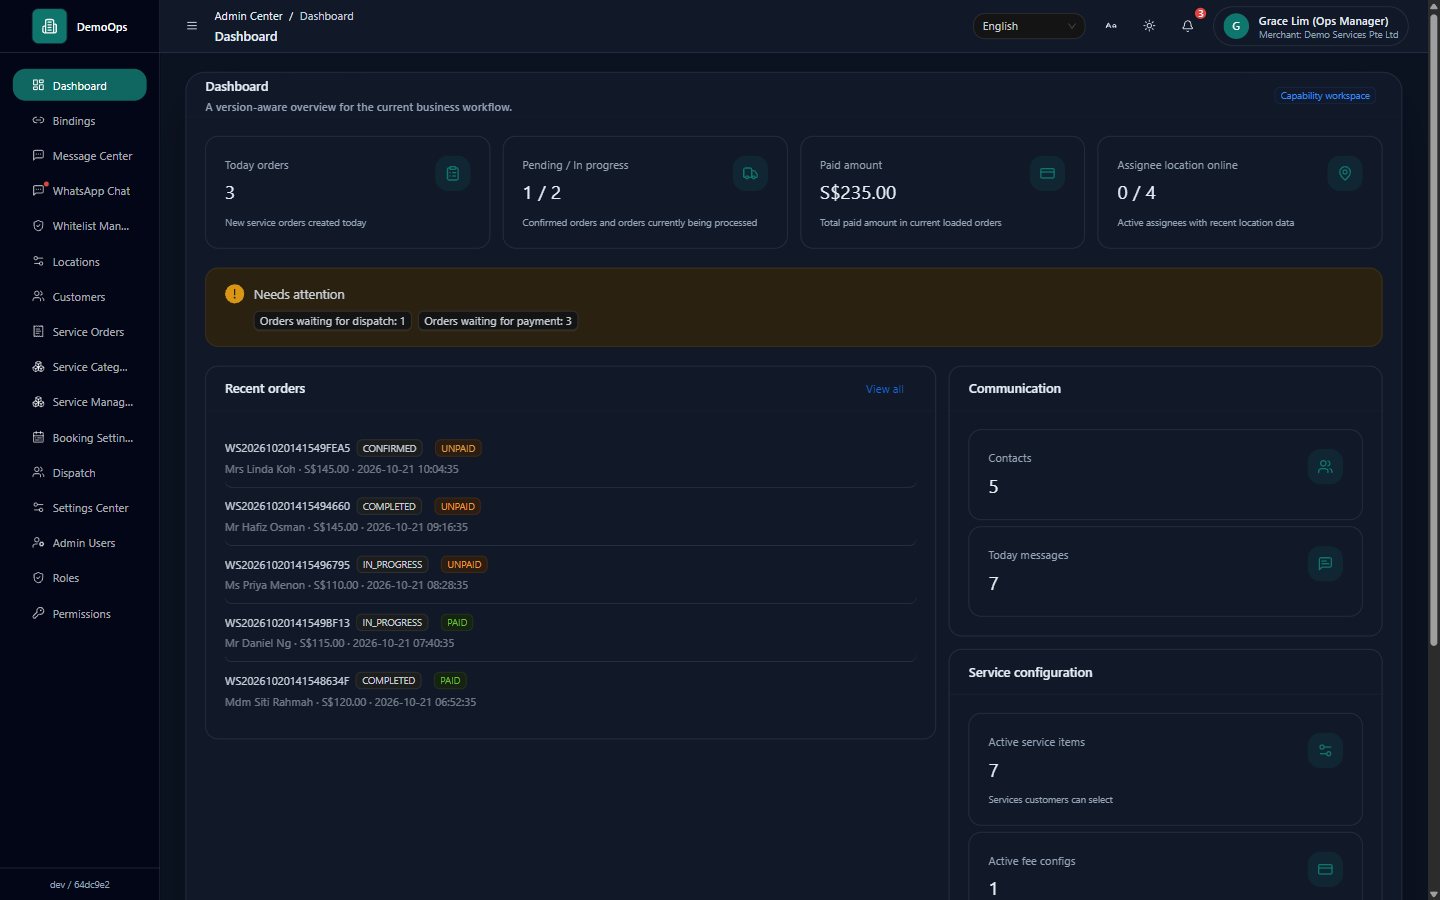Click the Needs attention warning icon
Image resolution: width=1440 pixels, height=900 pixels.
point(234,294)
